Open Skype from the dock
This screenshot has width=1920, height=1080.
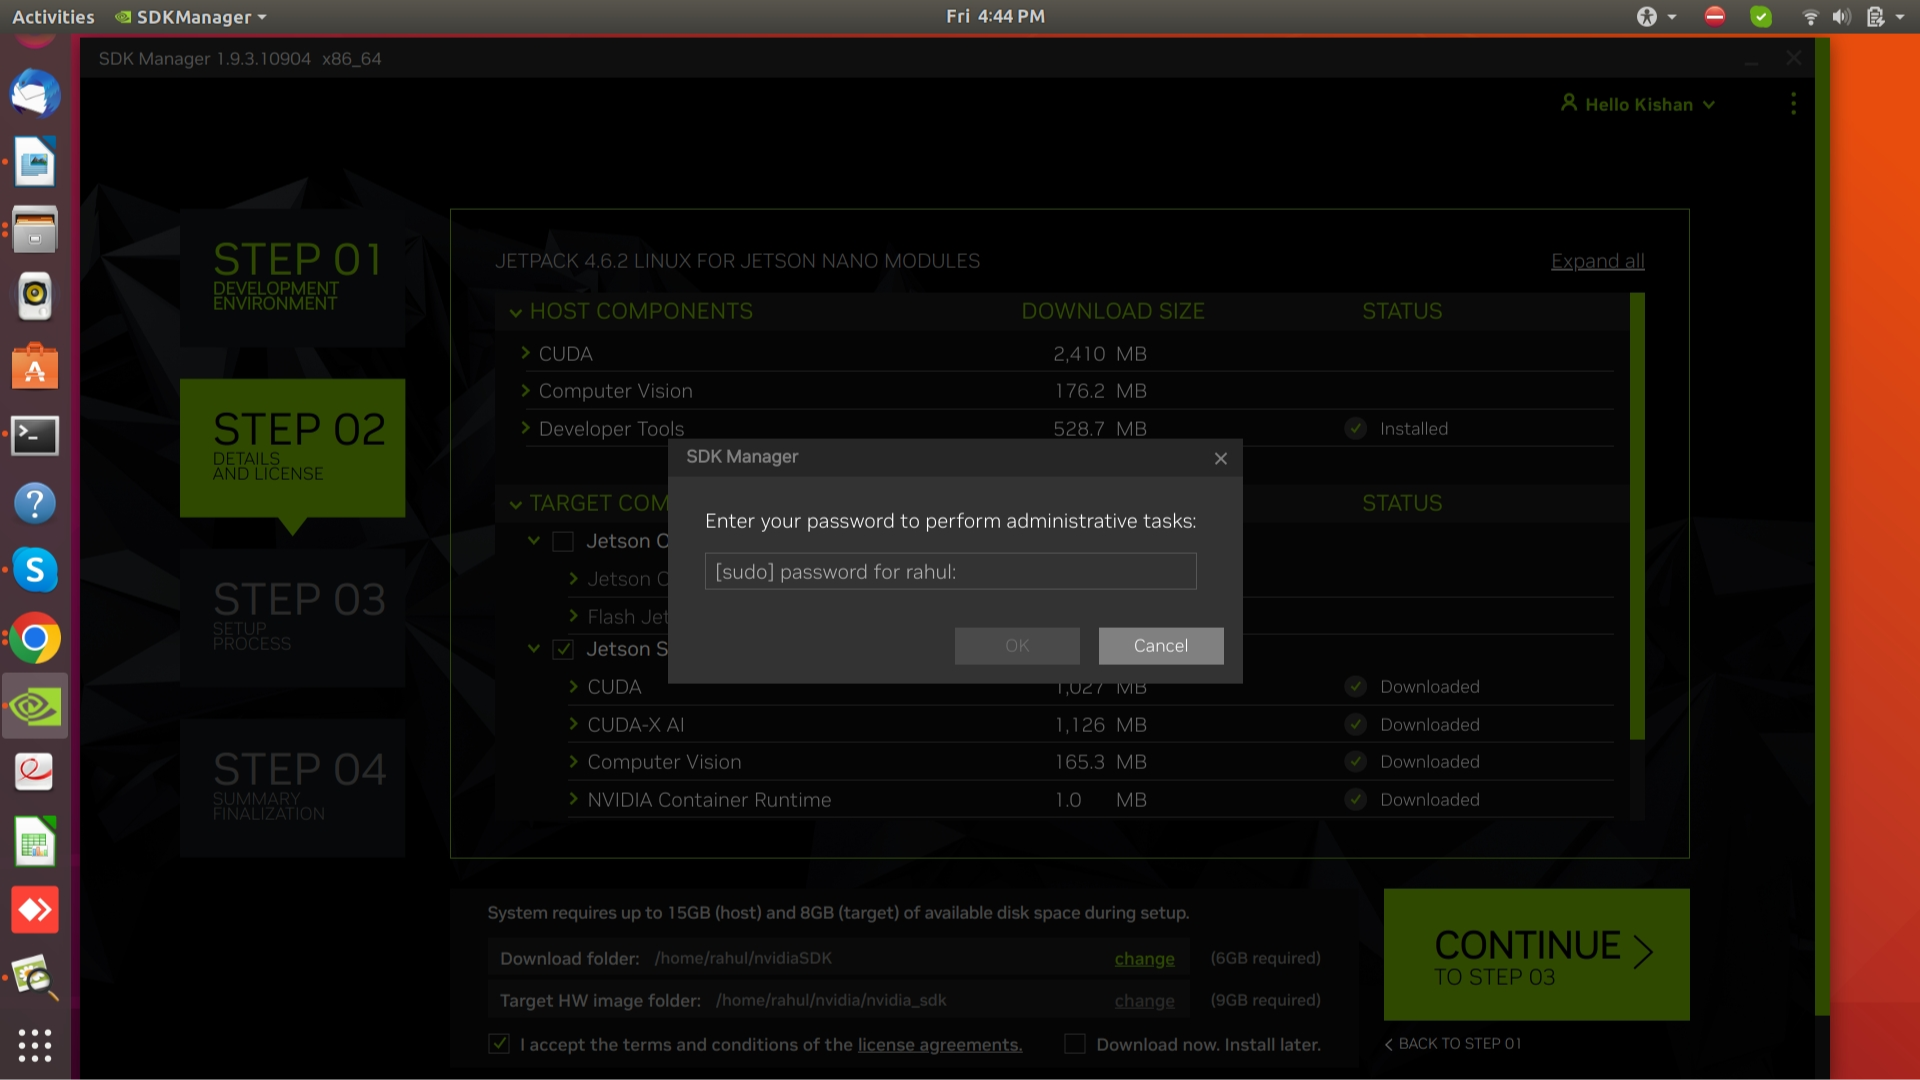click(x=35, y=570)
